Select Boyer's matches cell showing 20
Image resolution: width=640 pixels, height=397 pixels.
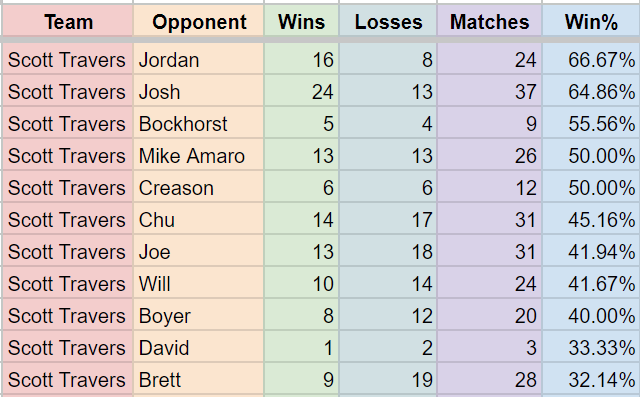489,315
